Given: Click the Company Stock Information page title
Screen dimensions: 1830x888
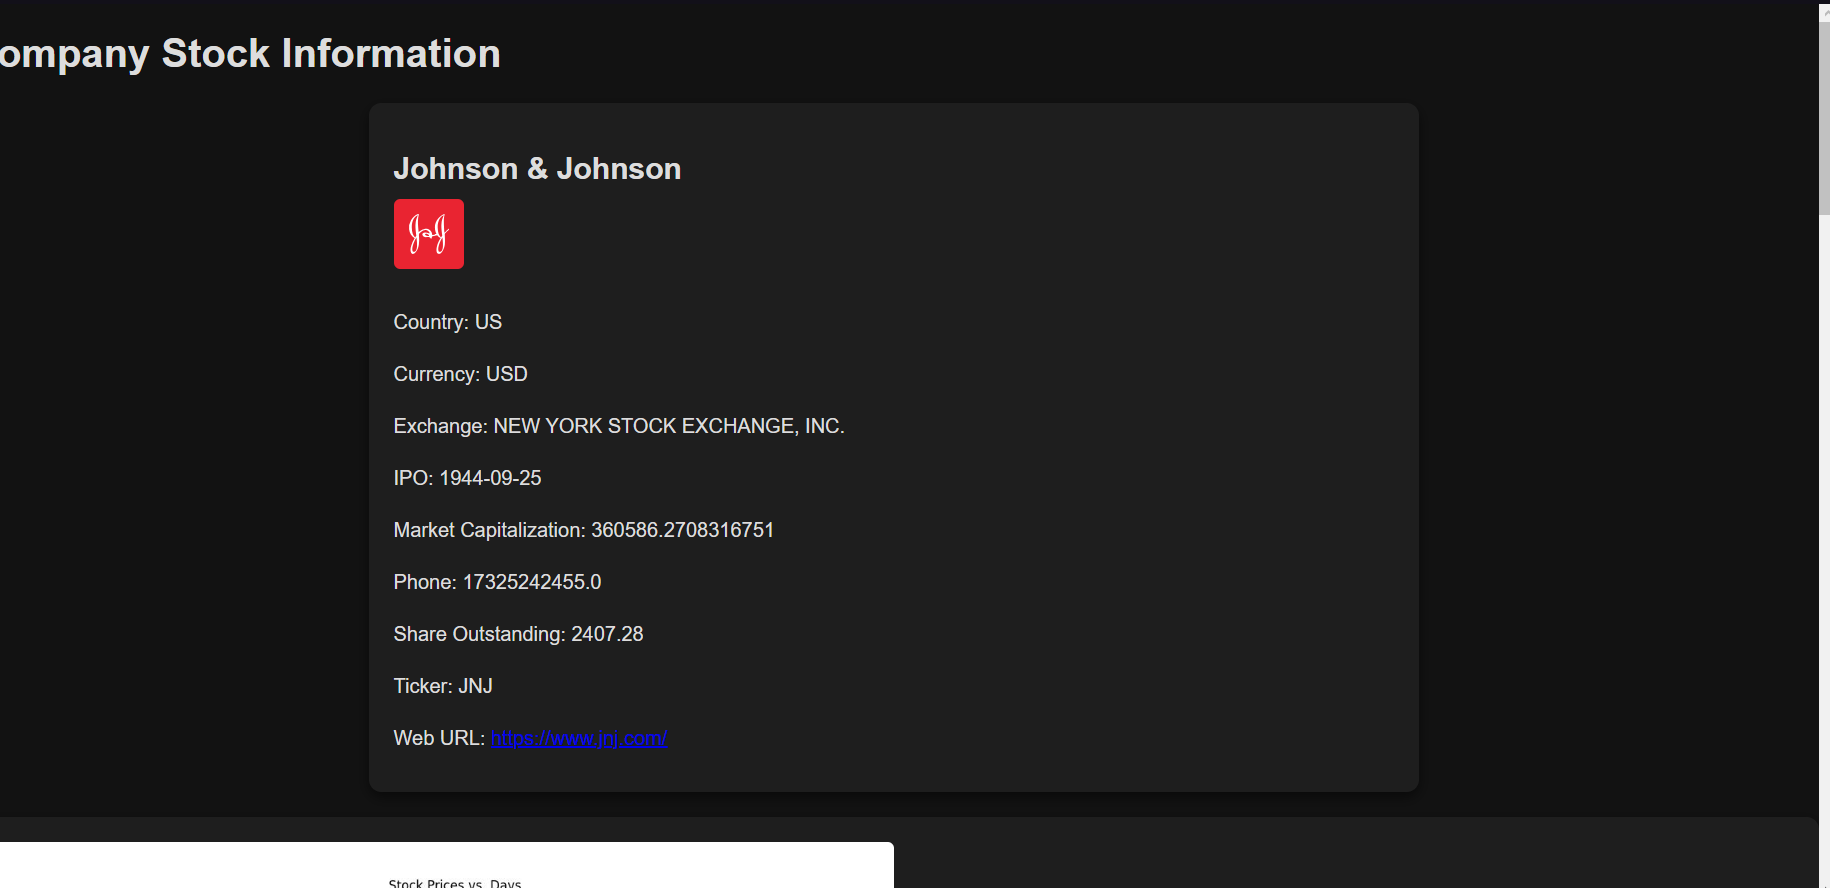Looking at the screenshot, I should click(x=250, y=53).
